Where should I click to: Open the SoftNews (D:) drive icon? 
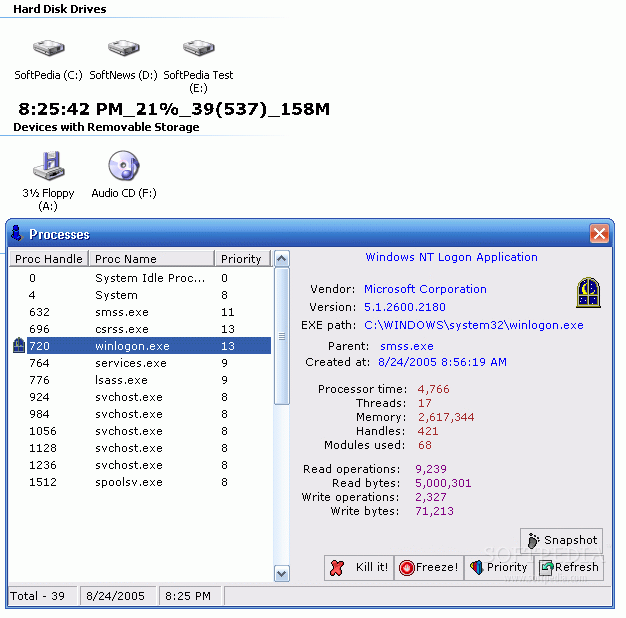[x=123, y=48]
